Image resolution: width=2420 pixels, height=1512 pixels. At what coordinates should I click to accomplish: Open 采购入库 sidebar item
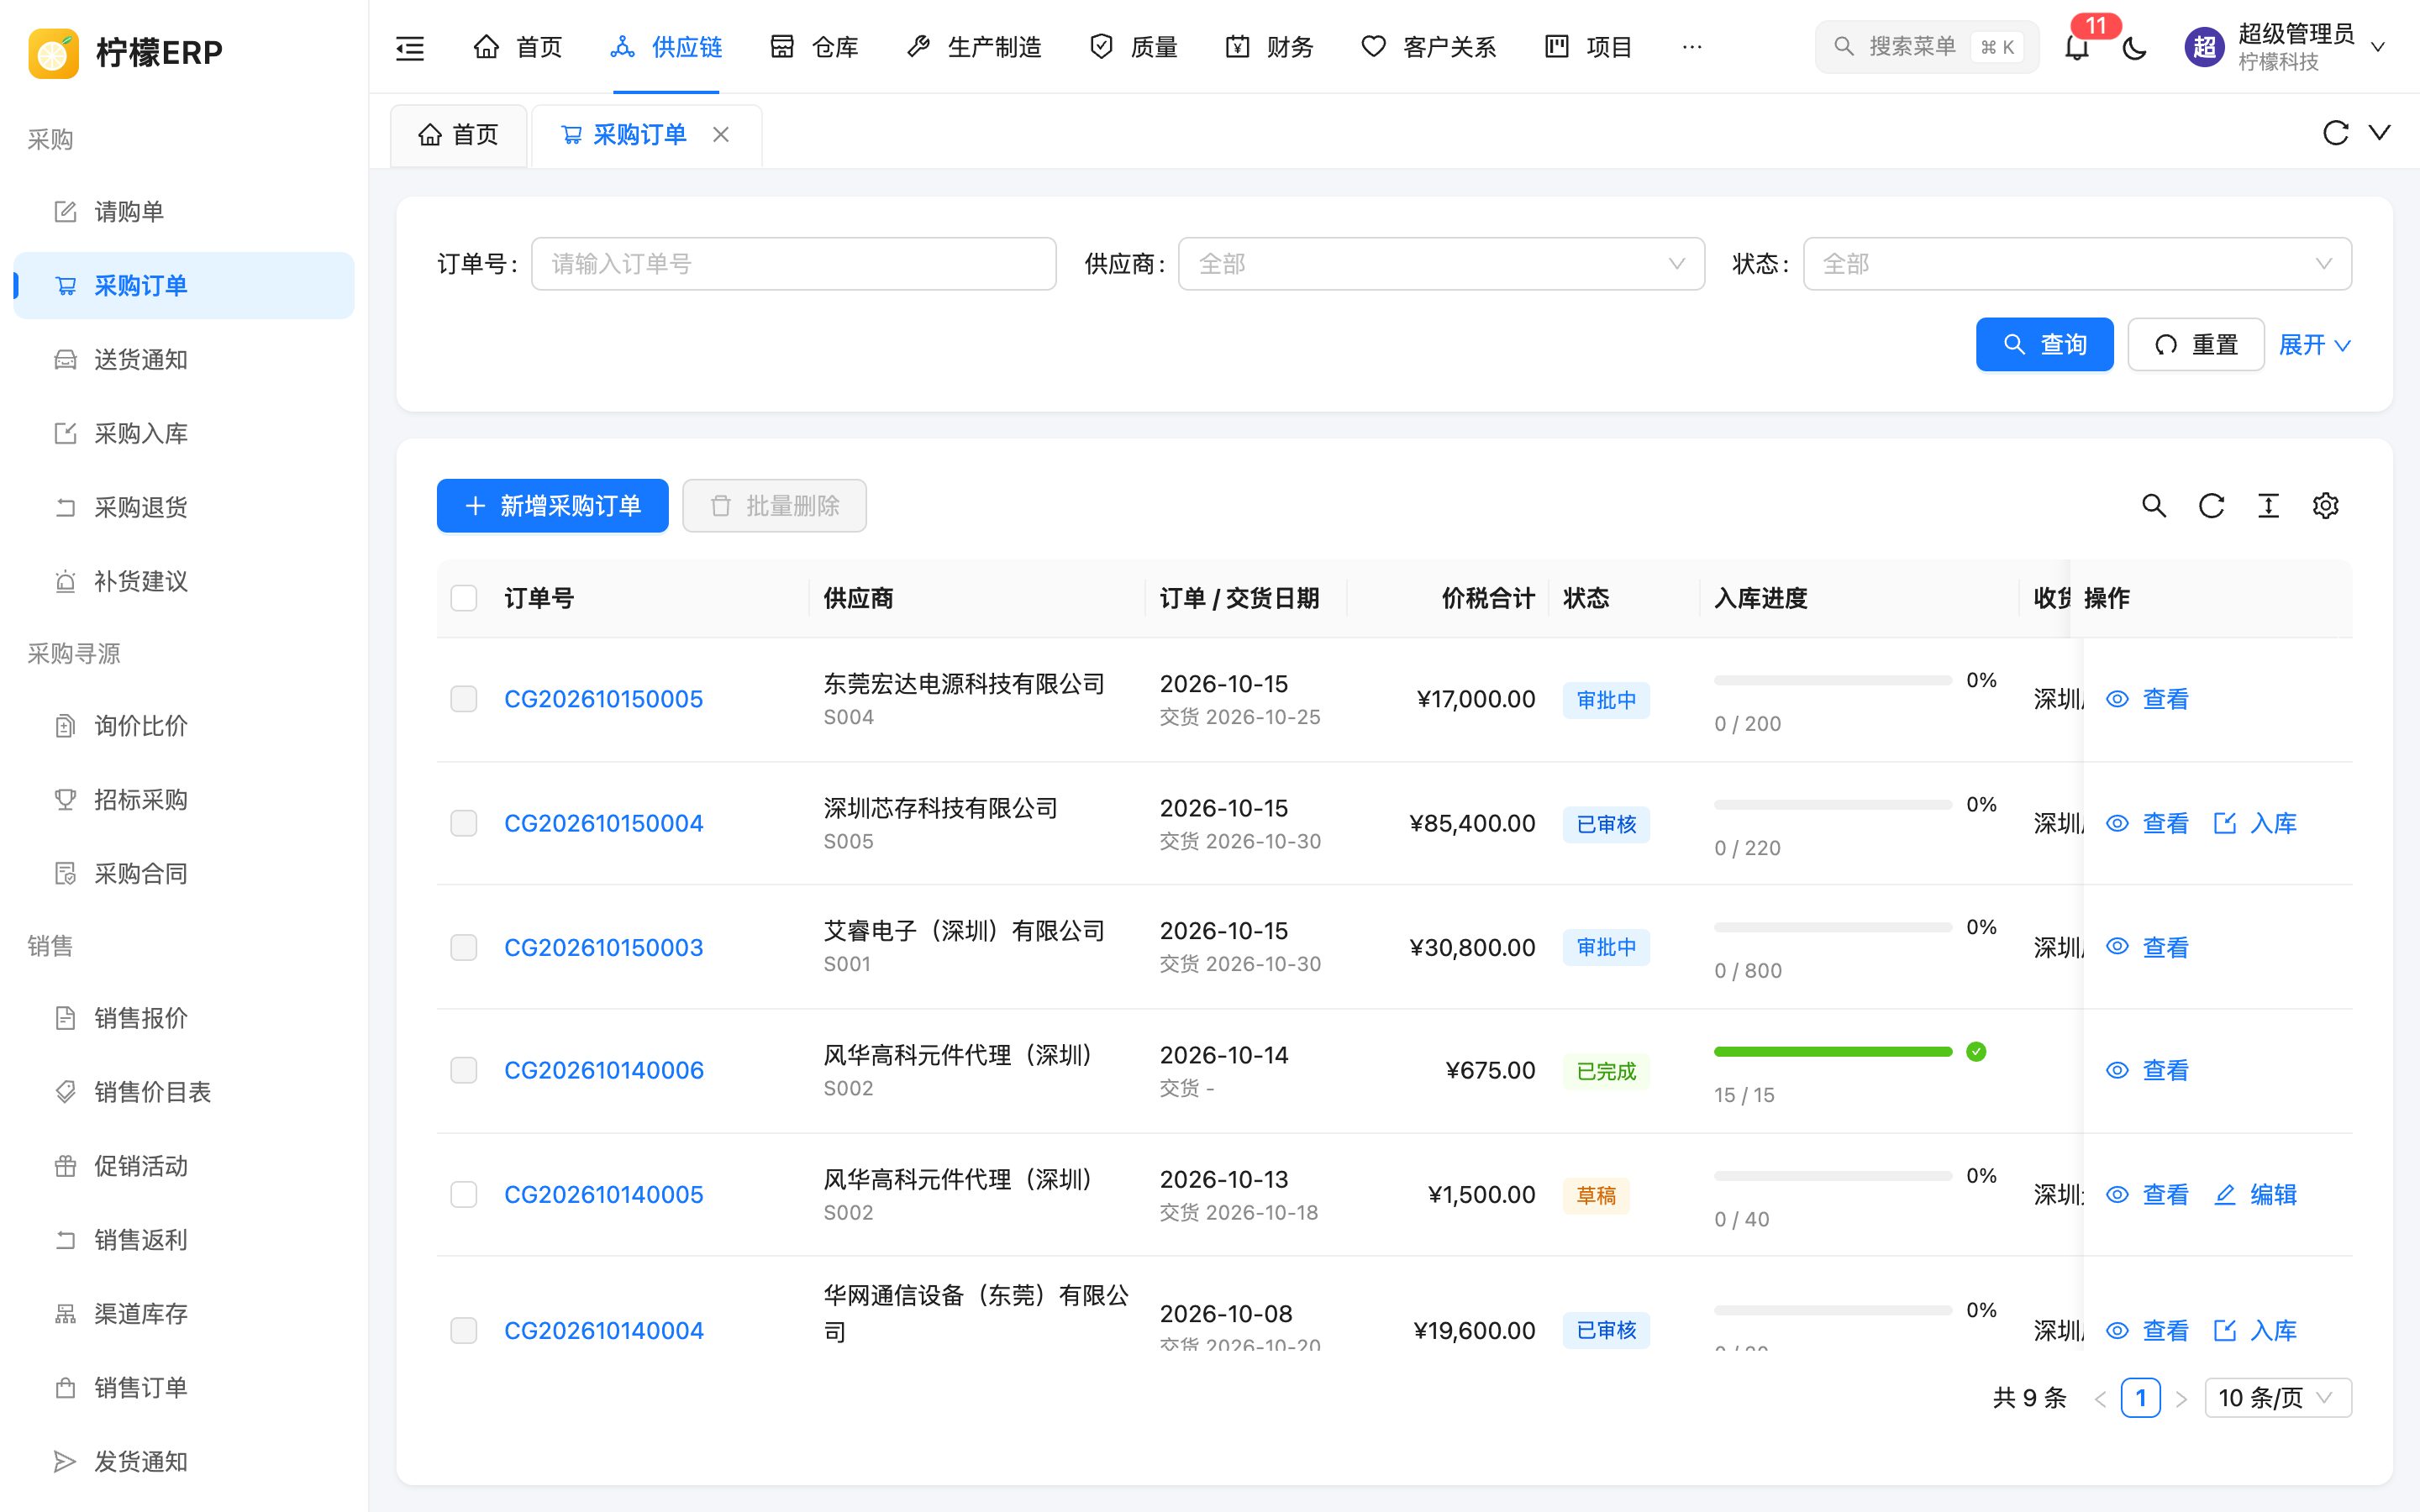point(184,434)
